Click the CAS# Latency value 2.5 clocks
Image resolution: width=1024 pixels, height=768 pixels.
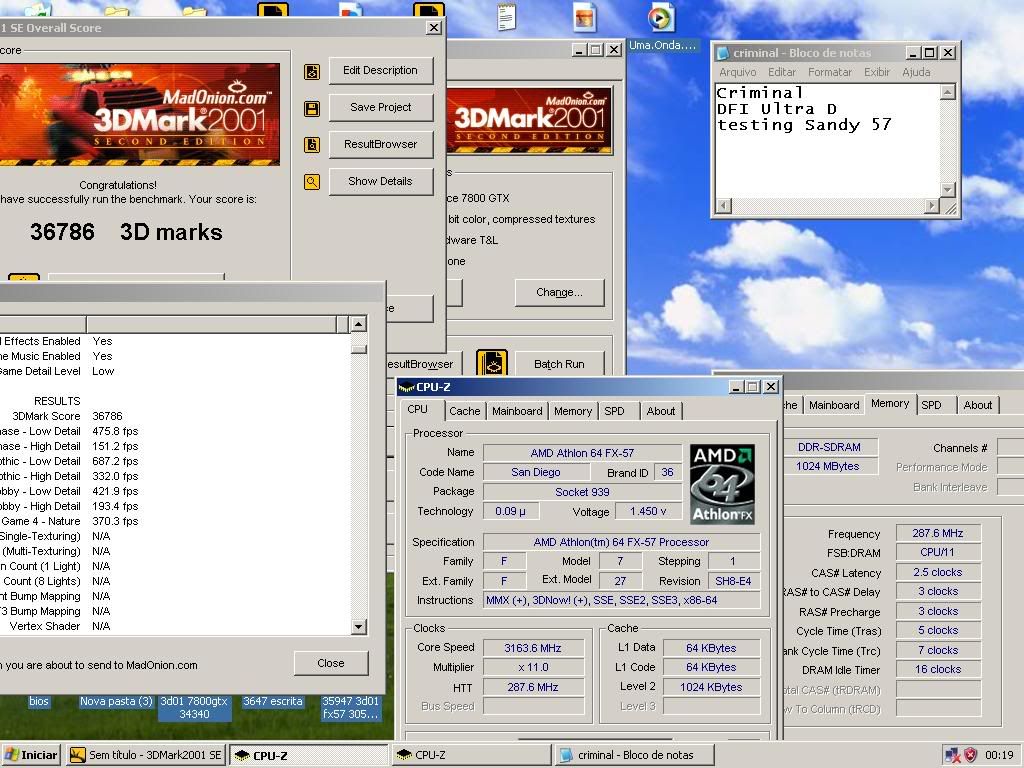tap(938, 572)
